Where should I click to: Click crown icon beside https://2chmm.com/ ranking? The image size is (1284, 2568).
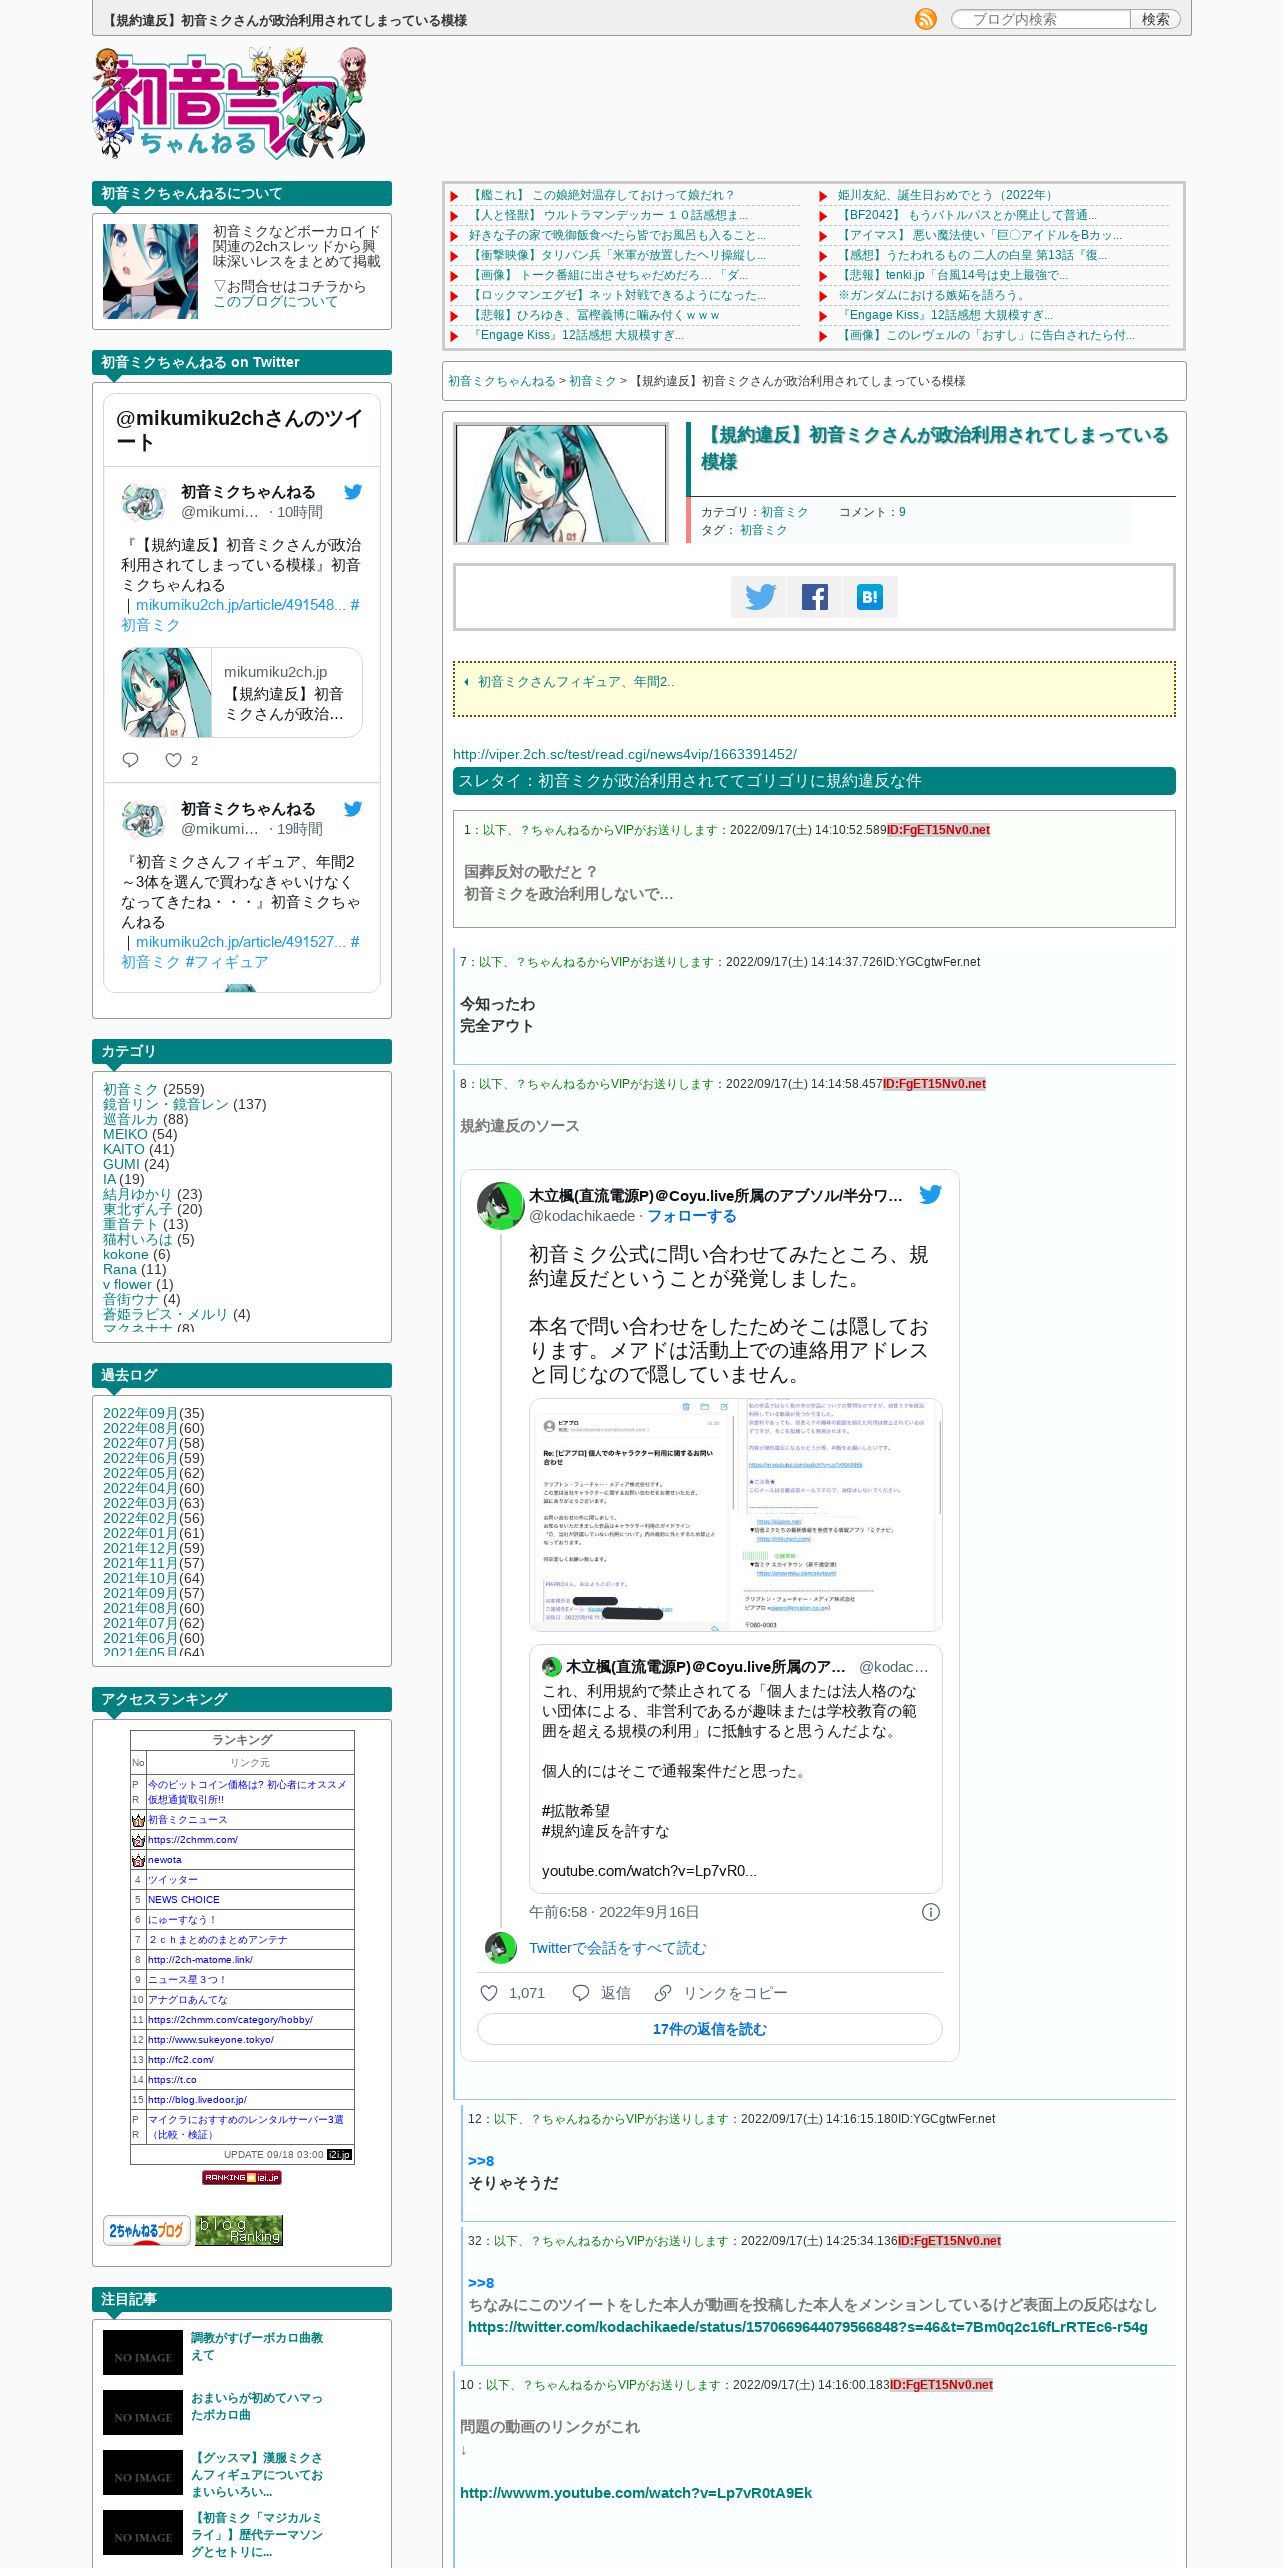(138, 1840)
